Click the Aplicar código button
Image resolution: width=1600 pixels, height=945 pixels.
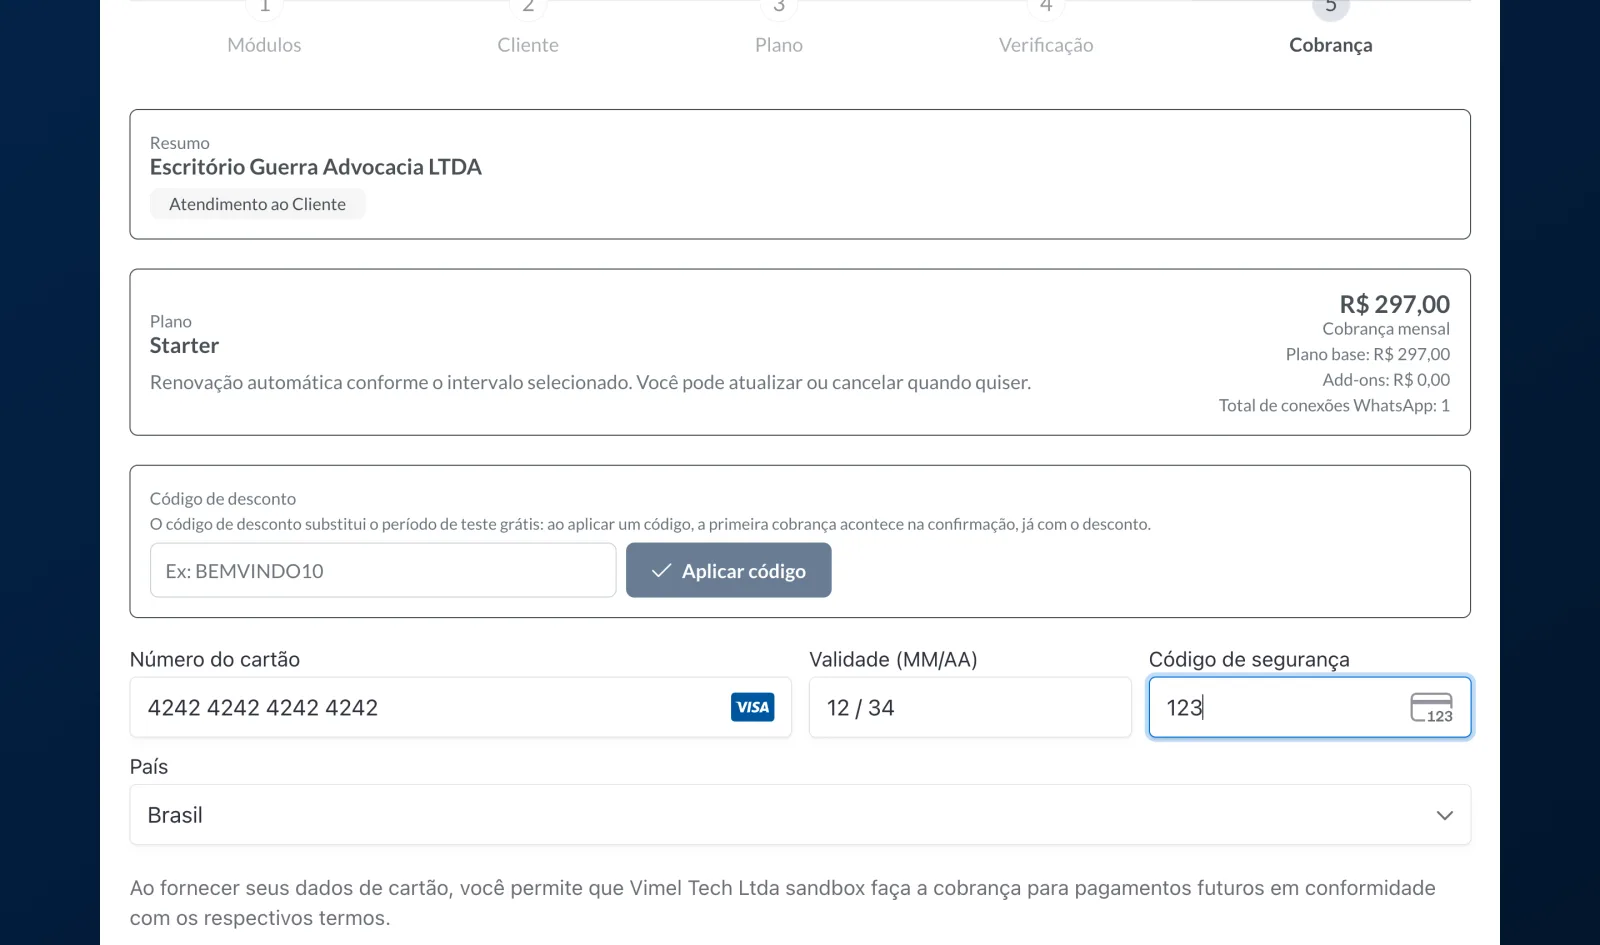click(729, 570)
